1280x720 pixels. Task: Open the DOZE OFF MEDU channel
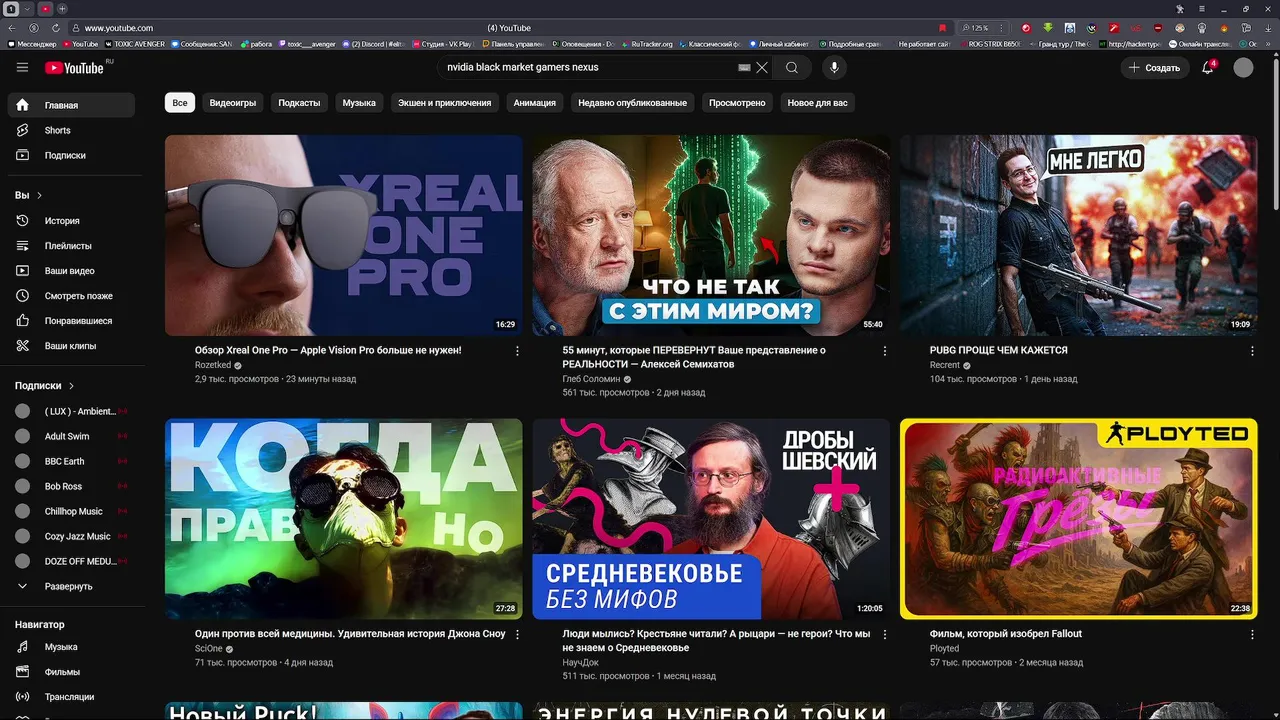coord(71,561)
